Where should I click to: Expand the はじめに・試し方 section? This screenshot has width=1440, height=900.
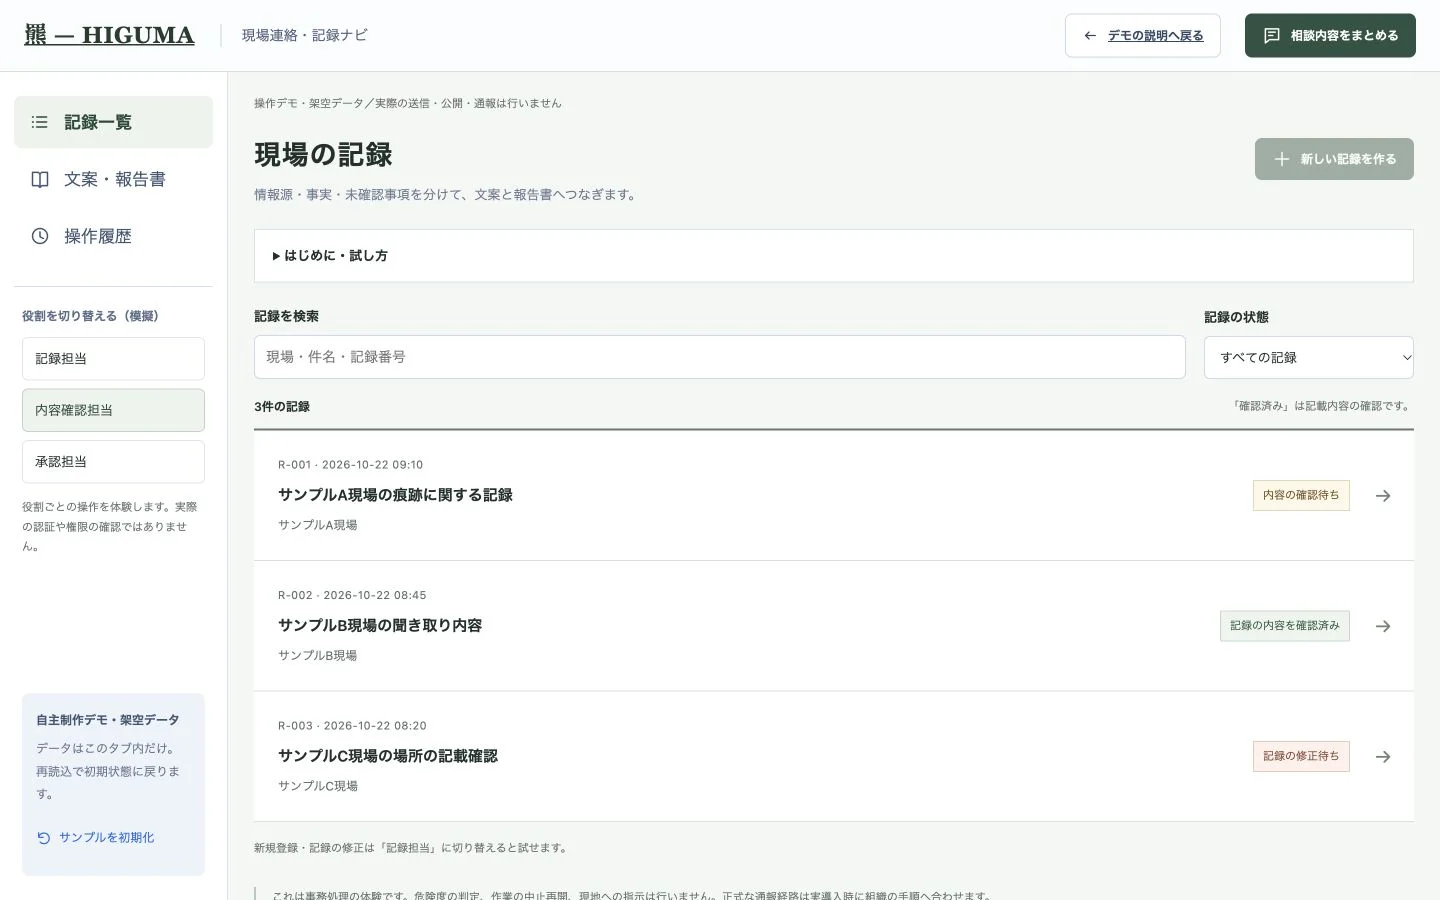(834, 256)
